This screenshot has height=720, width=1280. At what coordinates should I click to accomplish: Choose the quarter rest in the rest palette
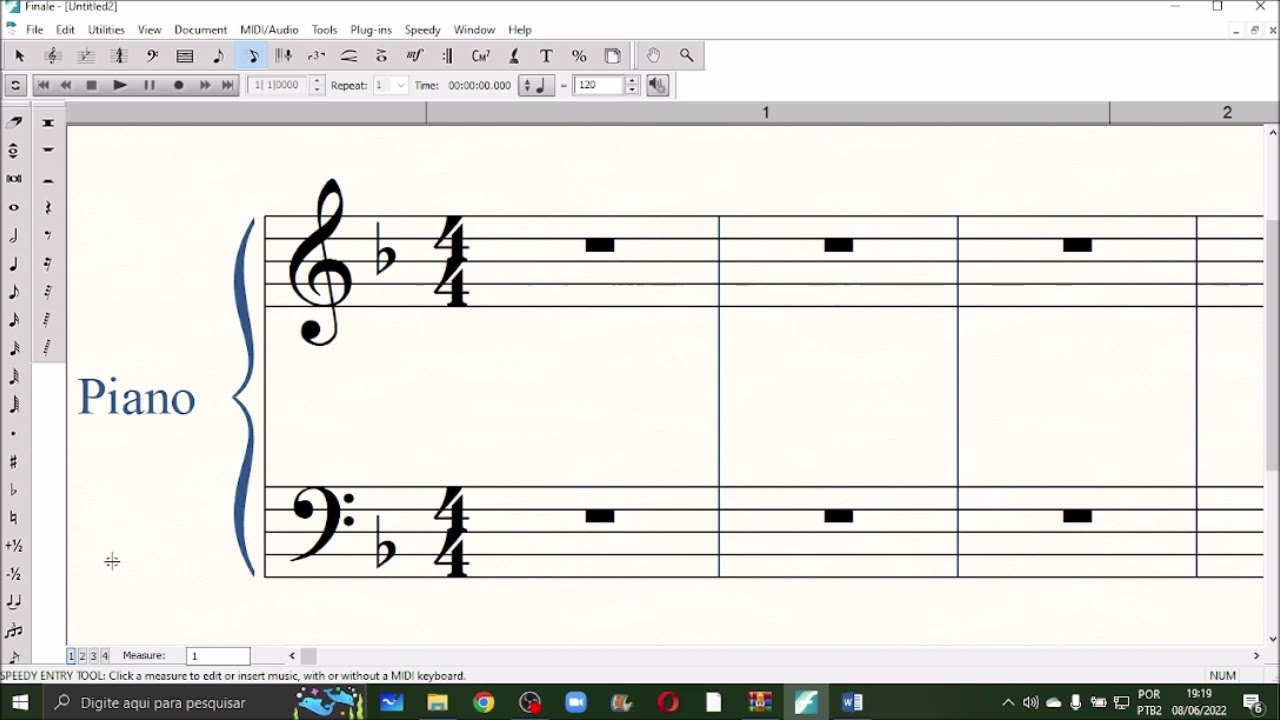(x=48, y=207)
